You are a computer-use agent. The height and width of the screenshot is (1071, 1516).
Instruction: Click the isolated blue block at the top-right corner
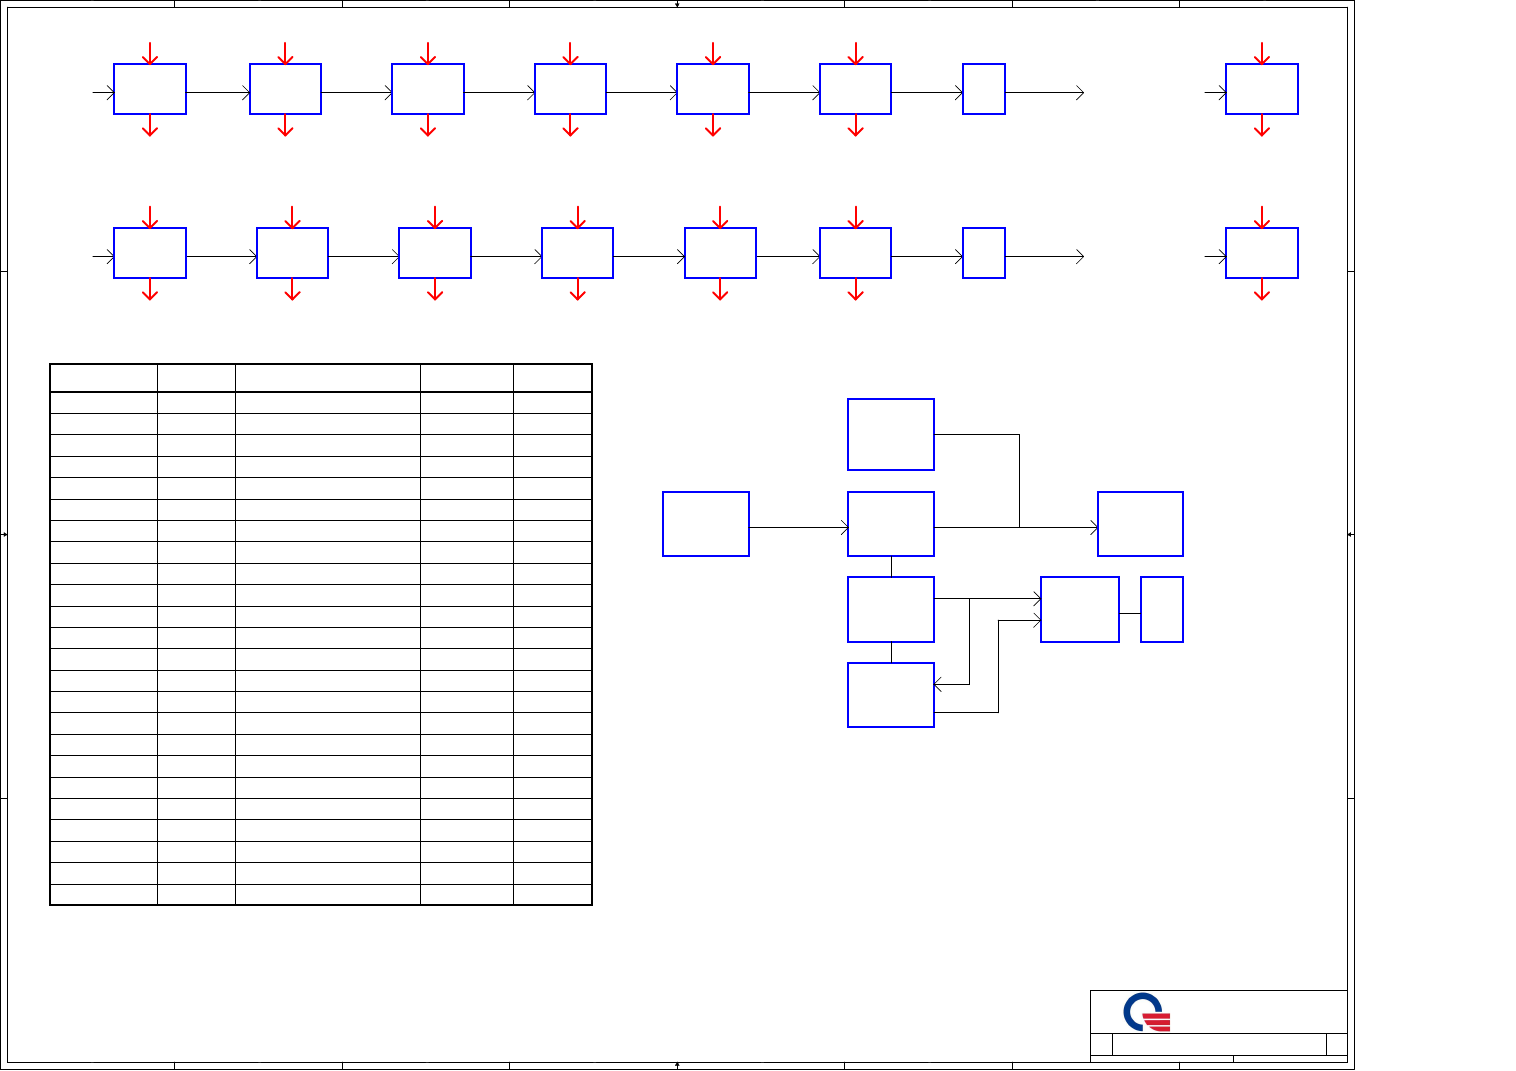click(x=1261, y=89)
